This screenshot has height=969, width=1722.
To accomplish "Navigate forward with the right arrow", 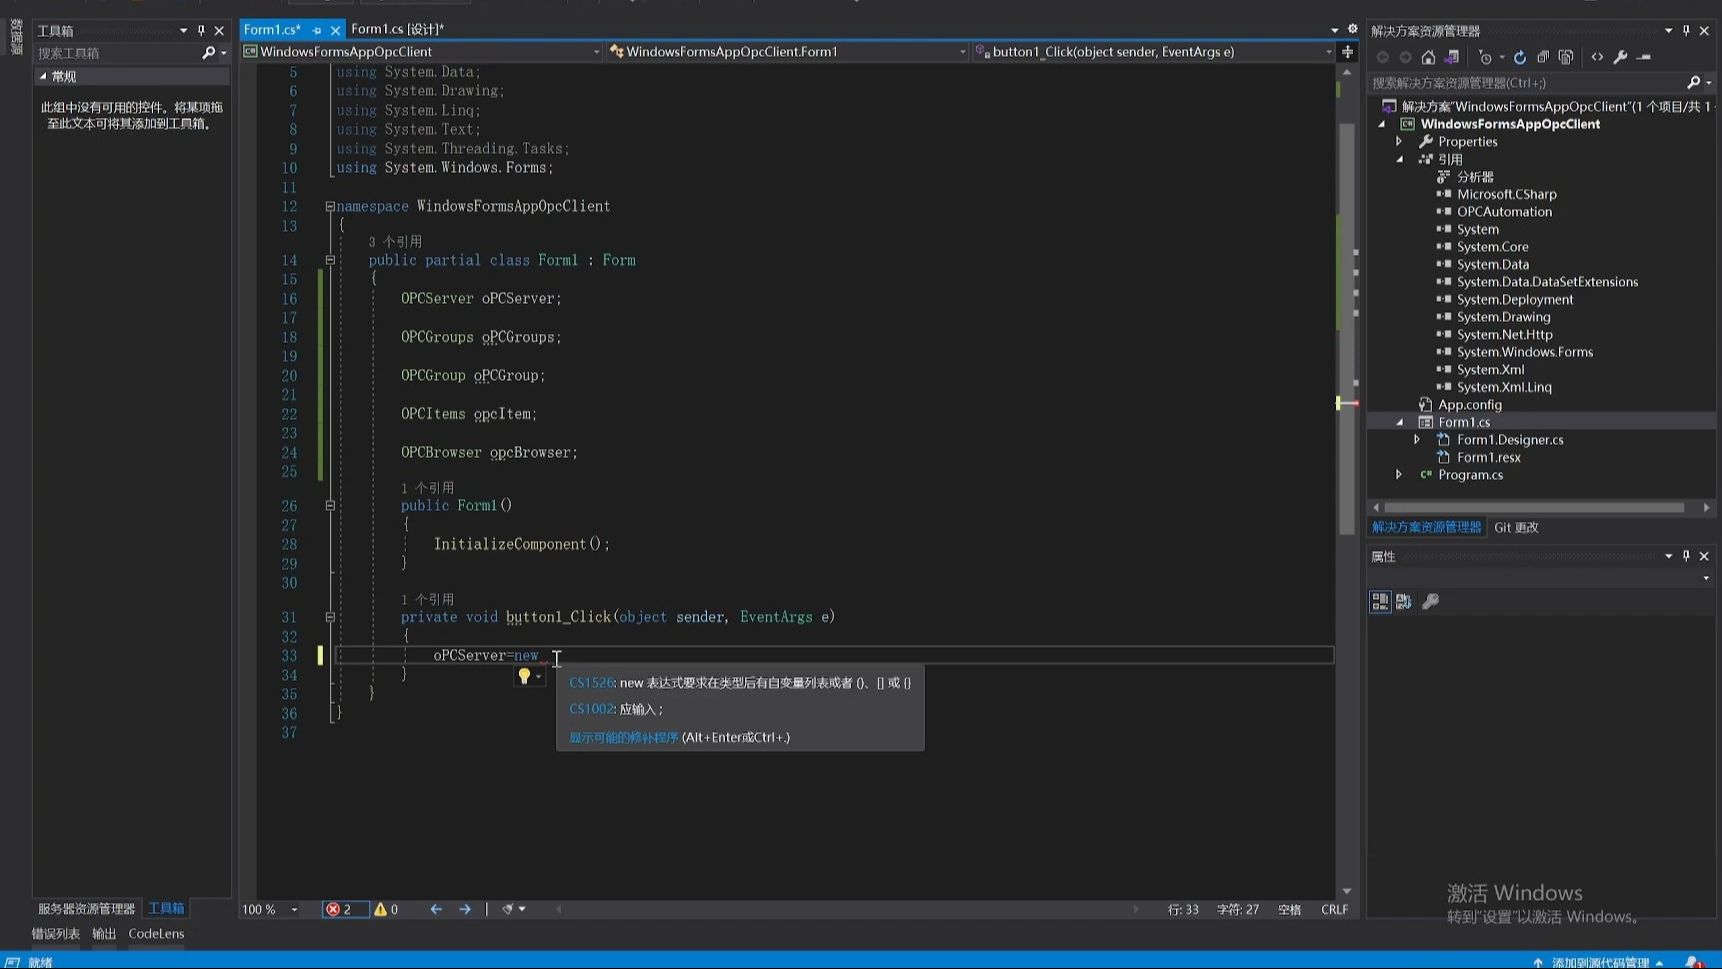I will coord(465,909).
